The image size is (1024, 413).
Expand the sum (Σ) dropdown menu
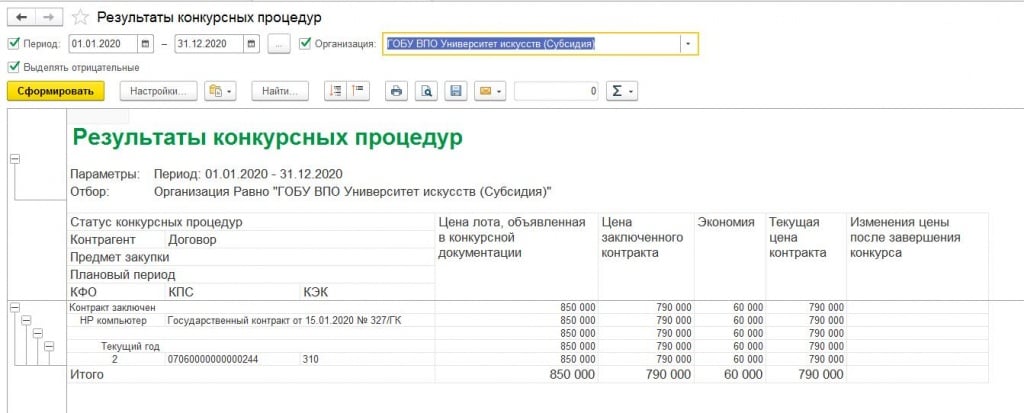click(623, 91)
